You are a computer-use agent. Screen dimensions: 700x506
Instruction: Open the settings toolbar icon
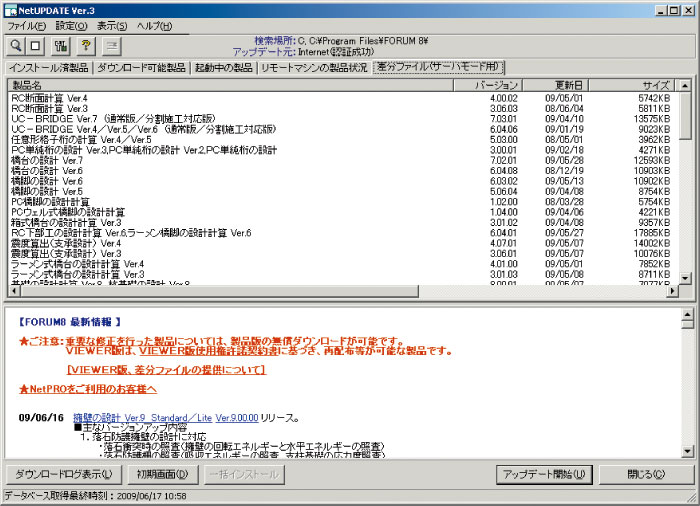point(61,46)
